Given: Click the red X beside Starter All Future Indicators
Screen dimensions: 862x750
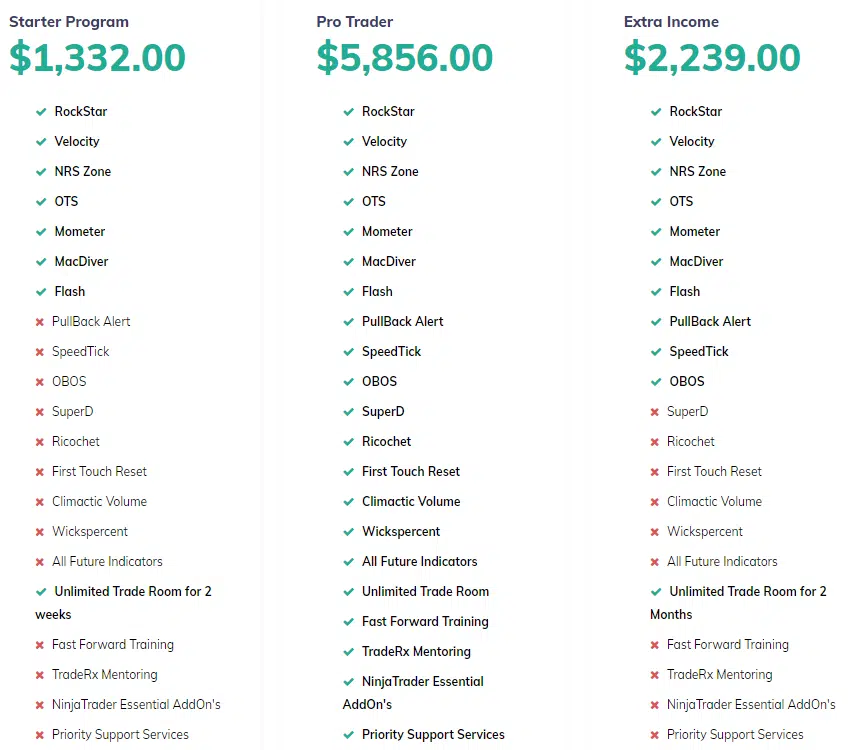Looking at the screenshot, I should tap(40, 562).
